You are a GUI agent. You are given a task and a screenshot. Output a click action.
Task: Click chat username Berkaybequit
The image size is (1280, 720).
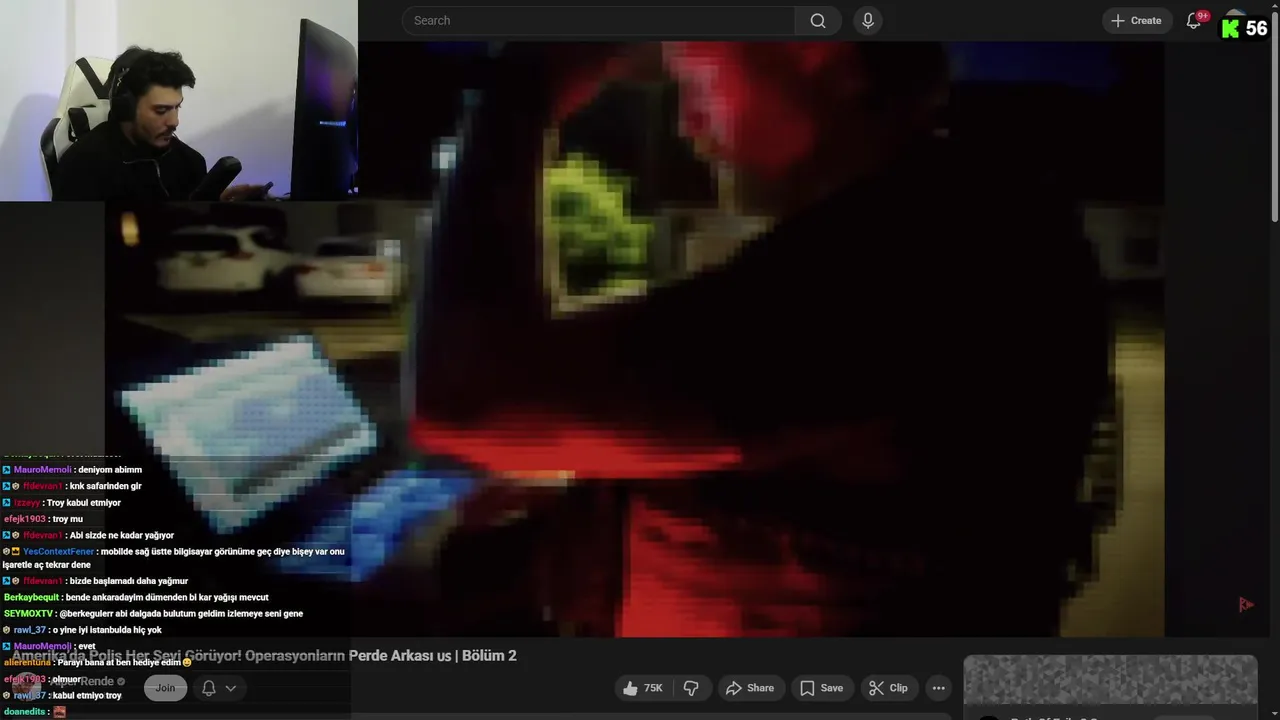pos(32,597)
